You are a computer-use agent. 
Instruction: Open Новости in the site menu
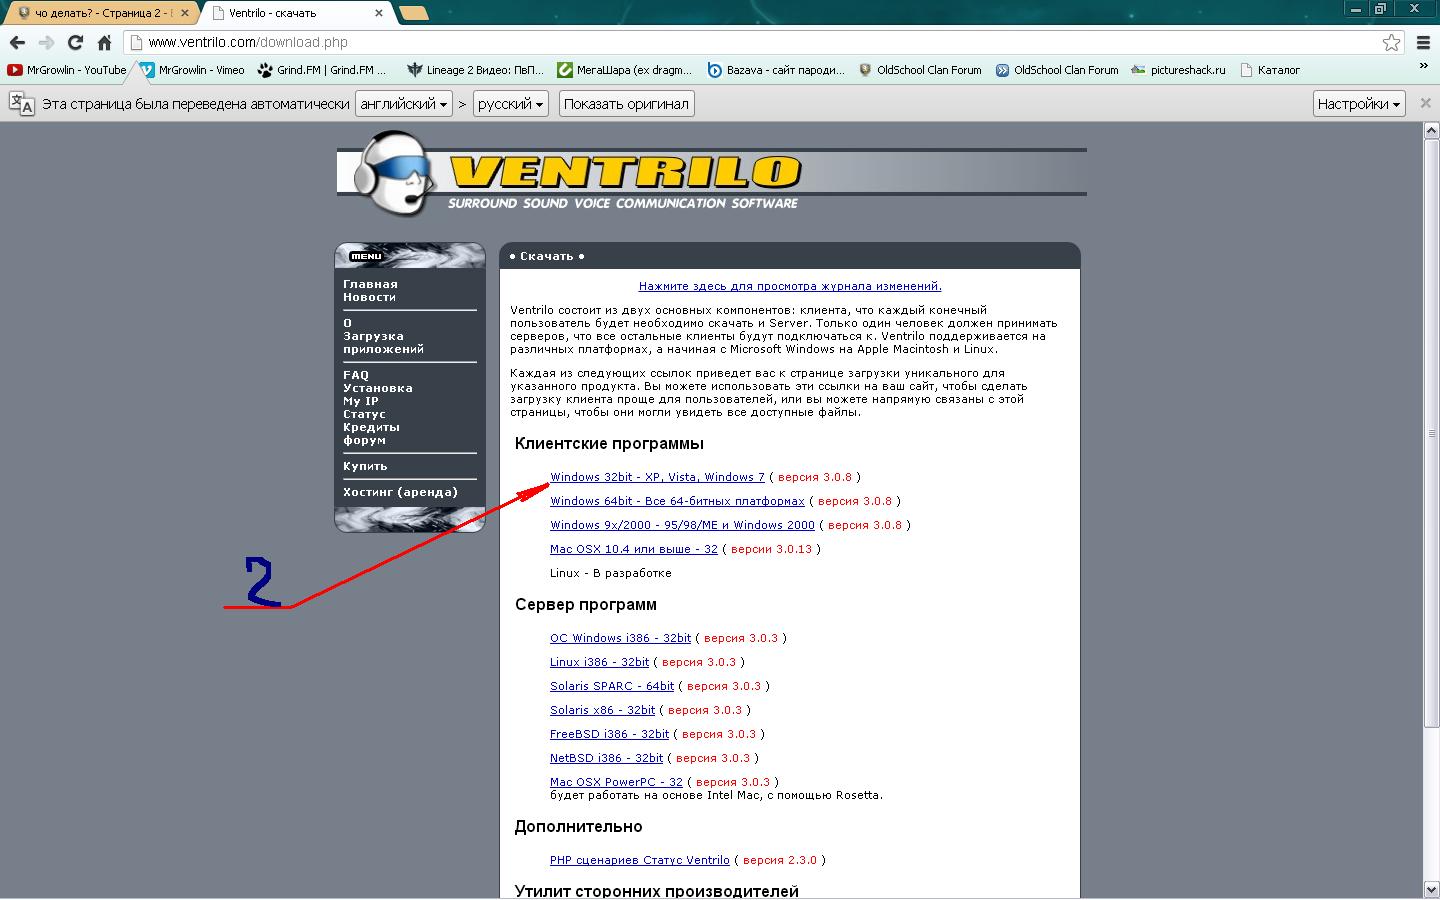369,297
